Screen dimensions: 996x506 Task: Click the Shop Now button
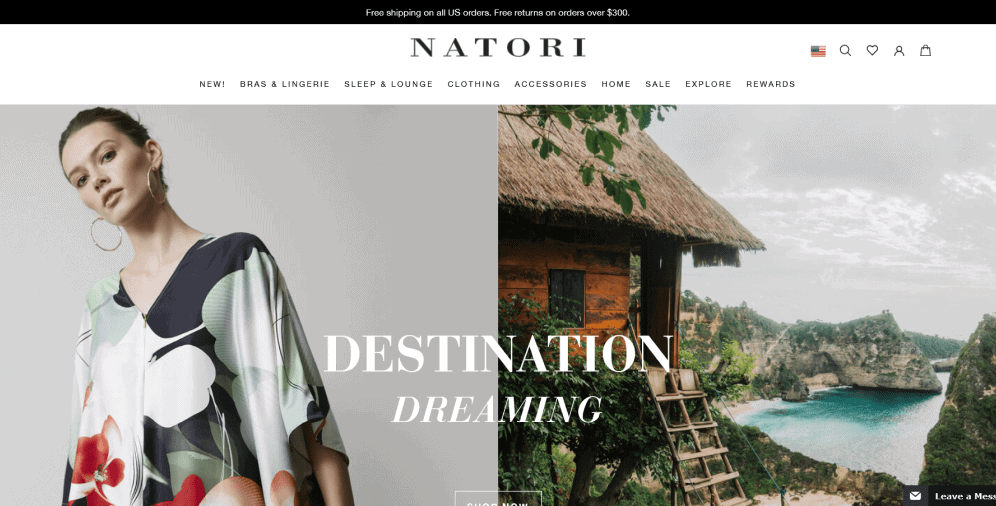click(x=498, y=498)
